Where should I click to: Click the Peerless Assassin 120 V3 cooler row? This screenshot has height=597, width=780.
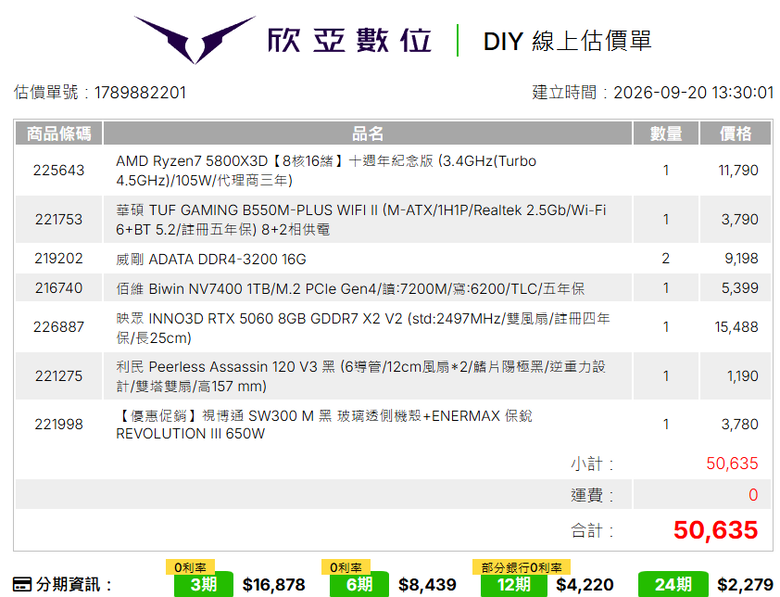tap(393, 376)
